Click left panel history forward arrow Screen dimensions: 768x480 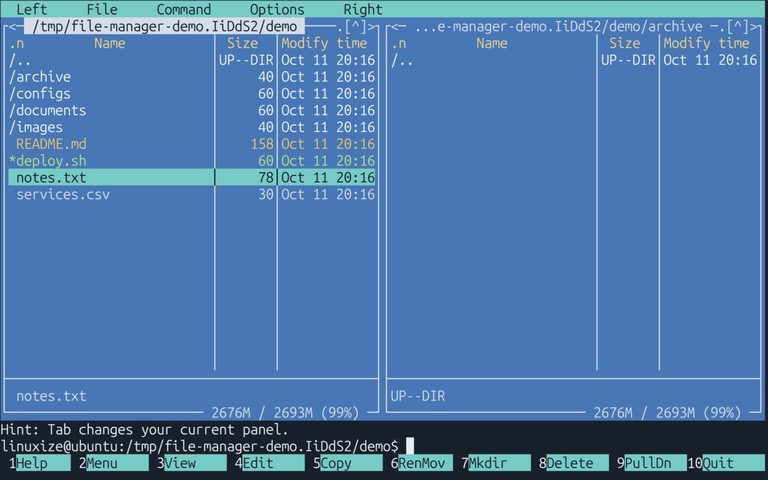(371, 26)
